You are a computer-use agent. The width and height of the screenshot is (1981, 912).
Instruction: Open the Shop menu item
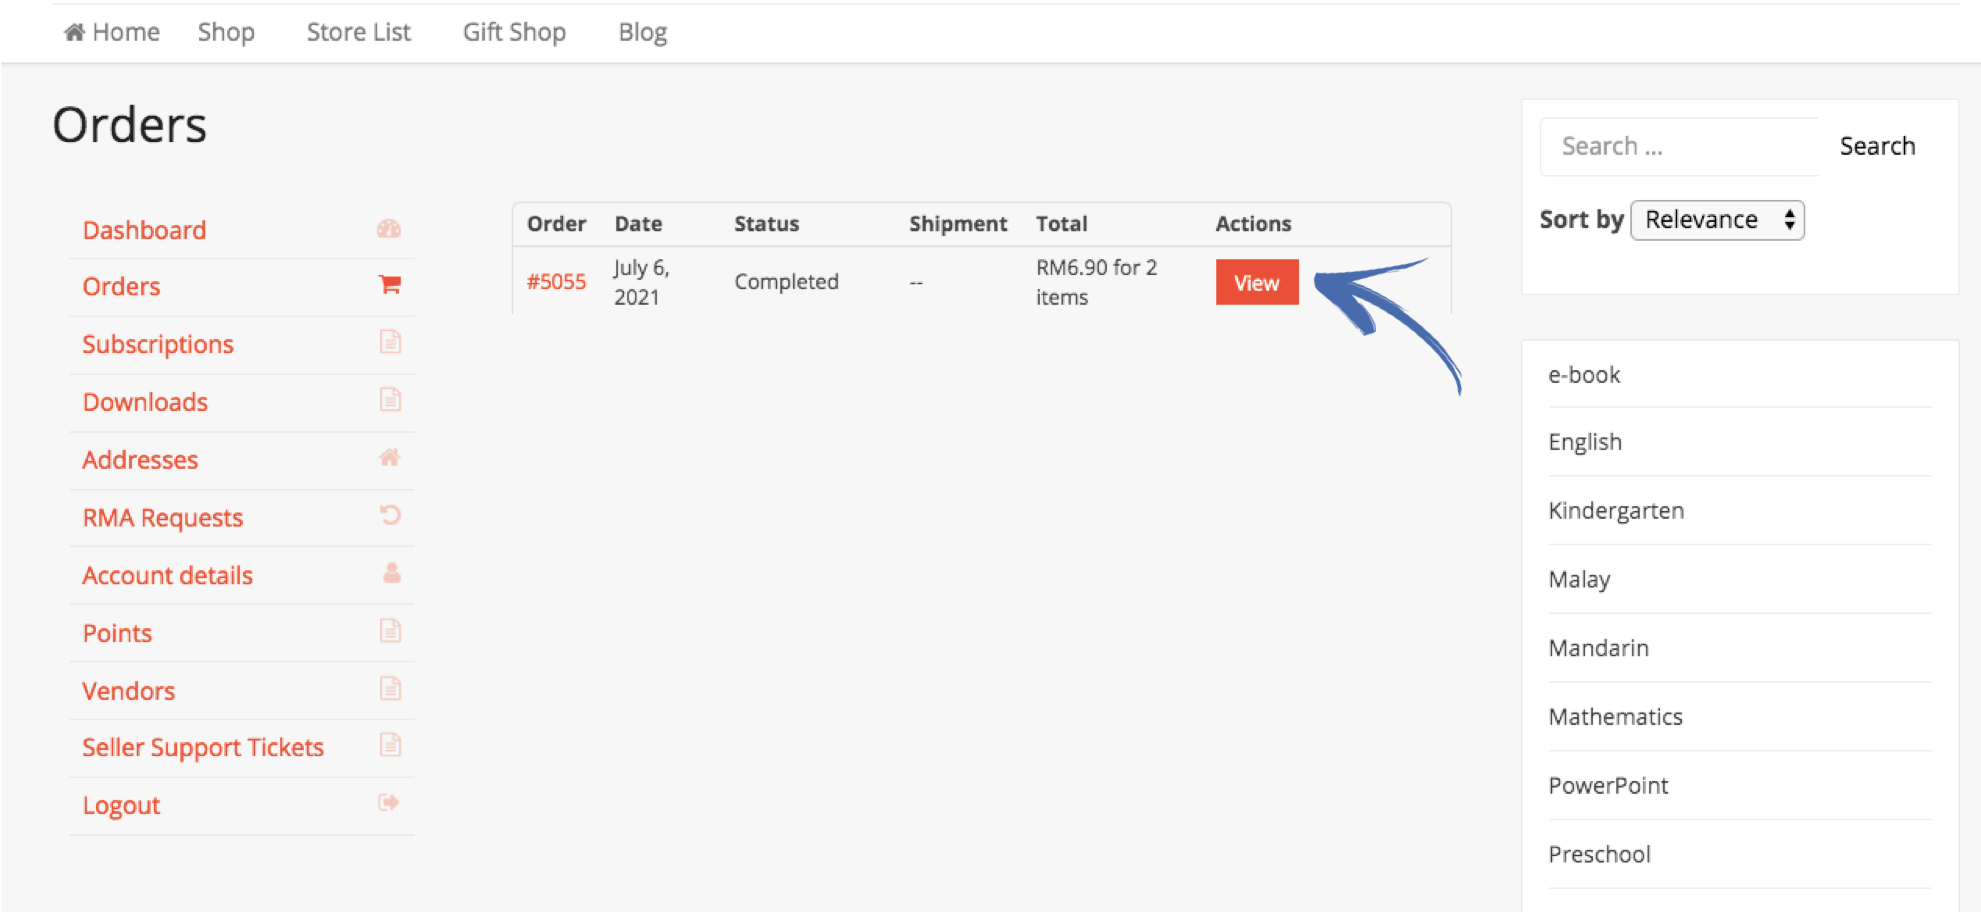(x=226, y=32)
